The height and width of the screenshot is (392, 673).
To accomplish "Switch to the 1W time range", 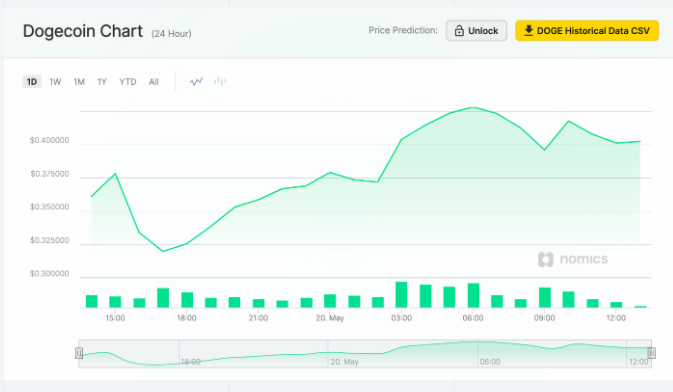I will (x=55, y=82).
